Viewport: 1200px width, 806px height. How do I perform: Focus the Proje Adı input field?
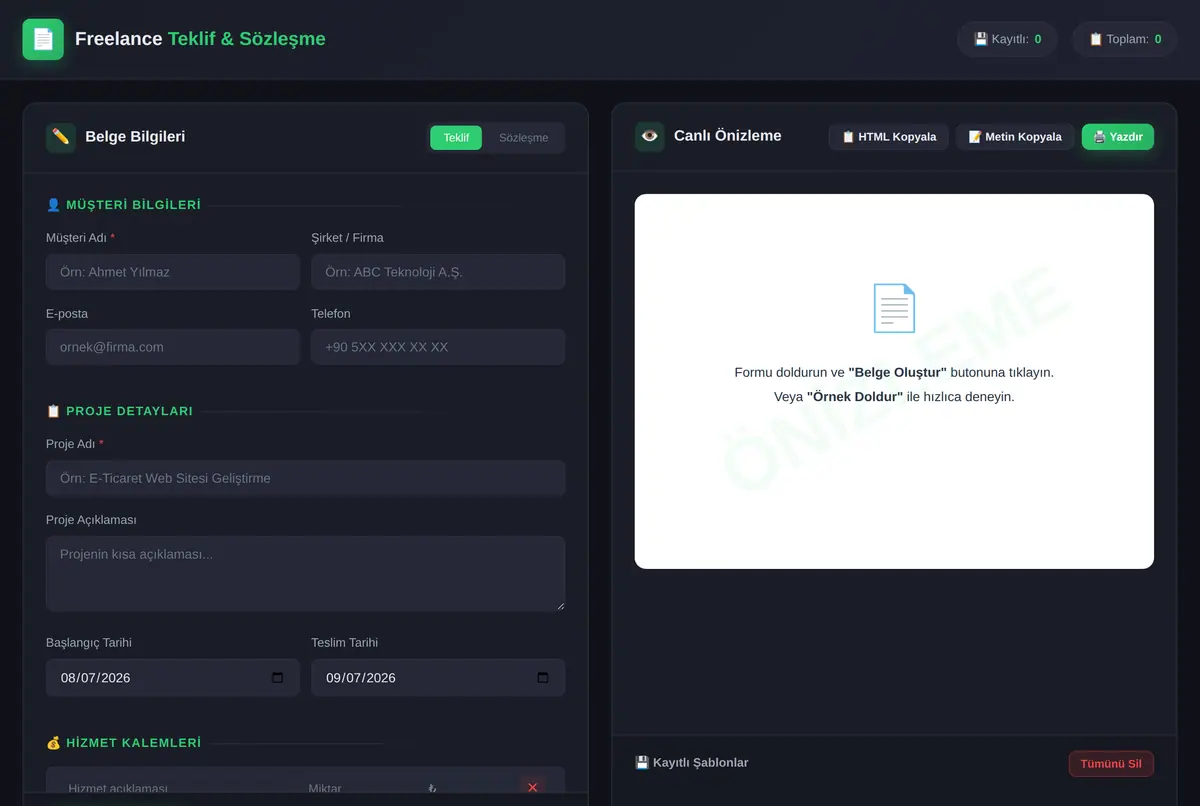tap(306, 478)
